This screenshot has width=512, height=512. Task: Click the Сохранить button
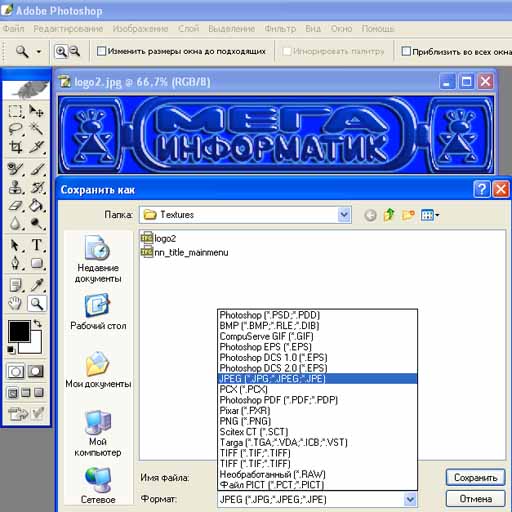click(475, 478)
